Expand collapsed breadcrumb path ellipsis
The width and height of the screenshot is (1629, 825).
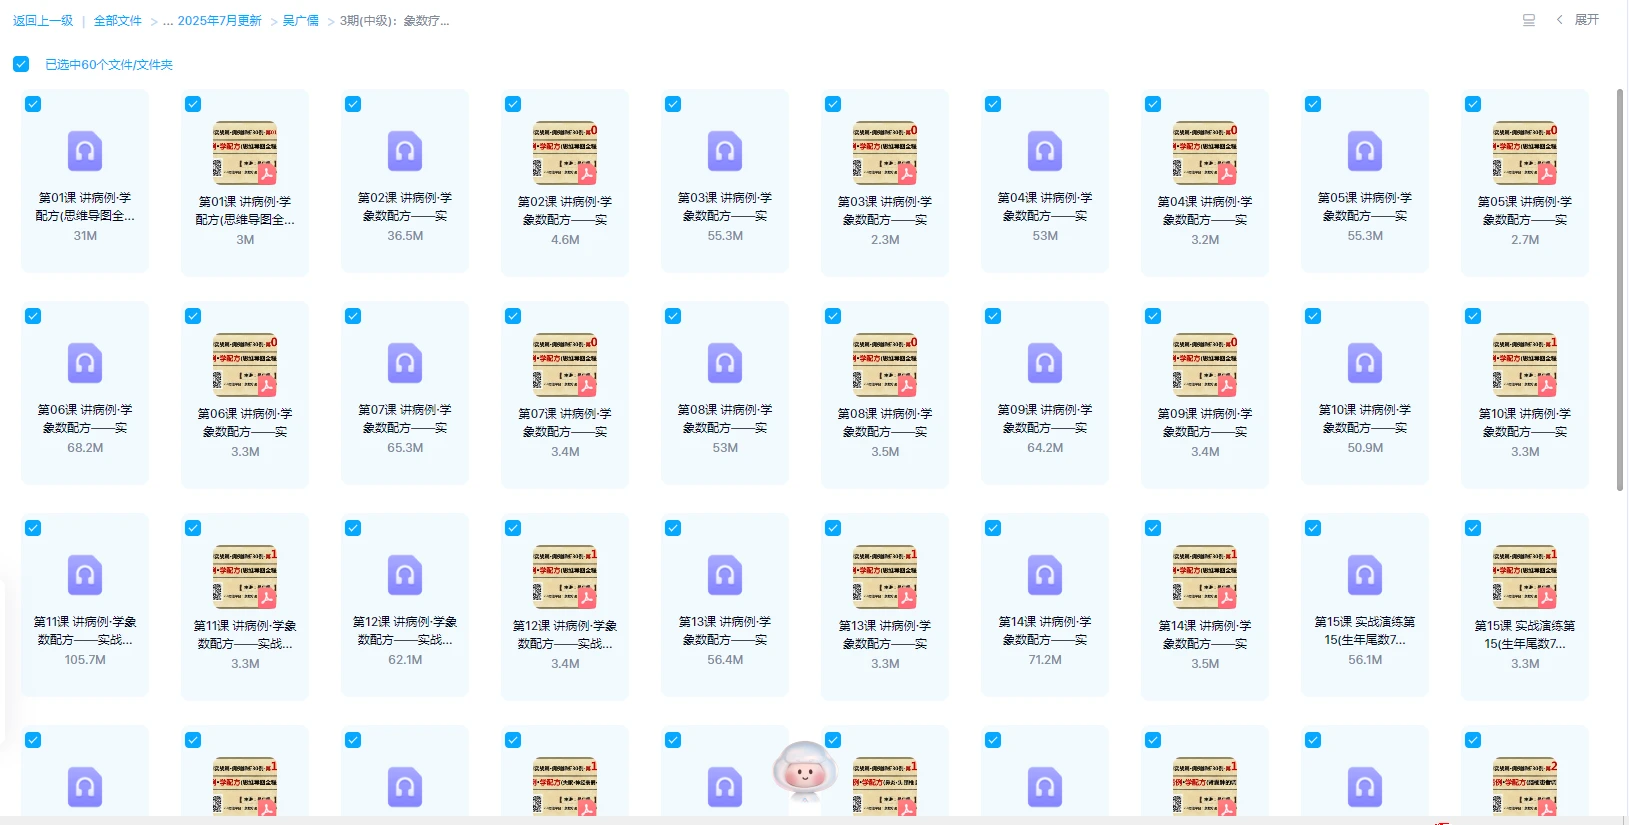(x=168, y=21)
